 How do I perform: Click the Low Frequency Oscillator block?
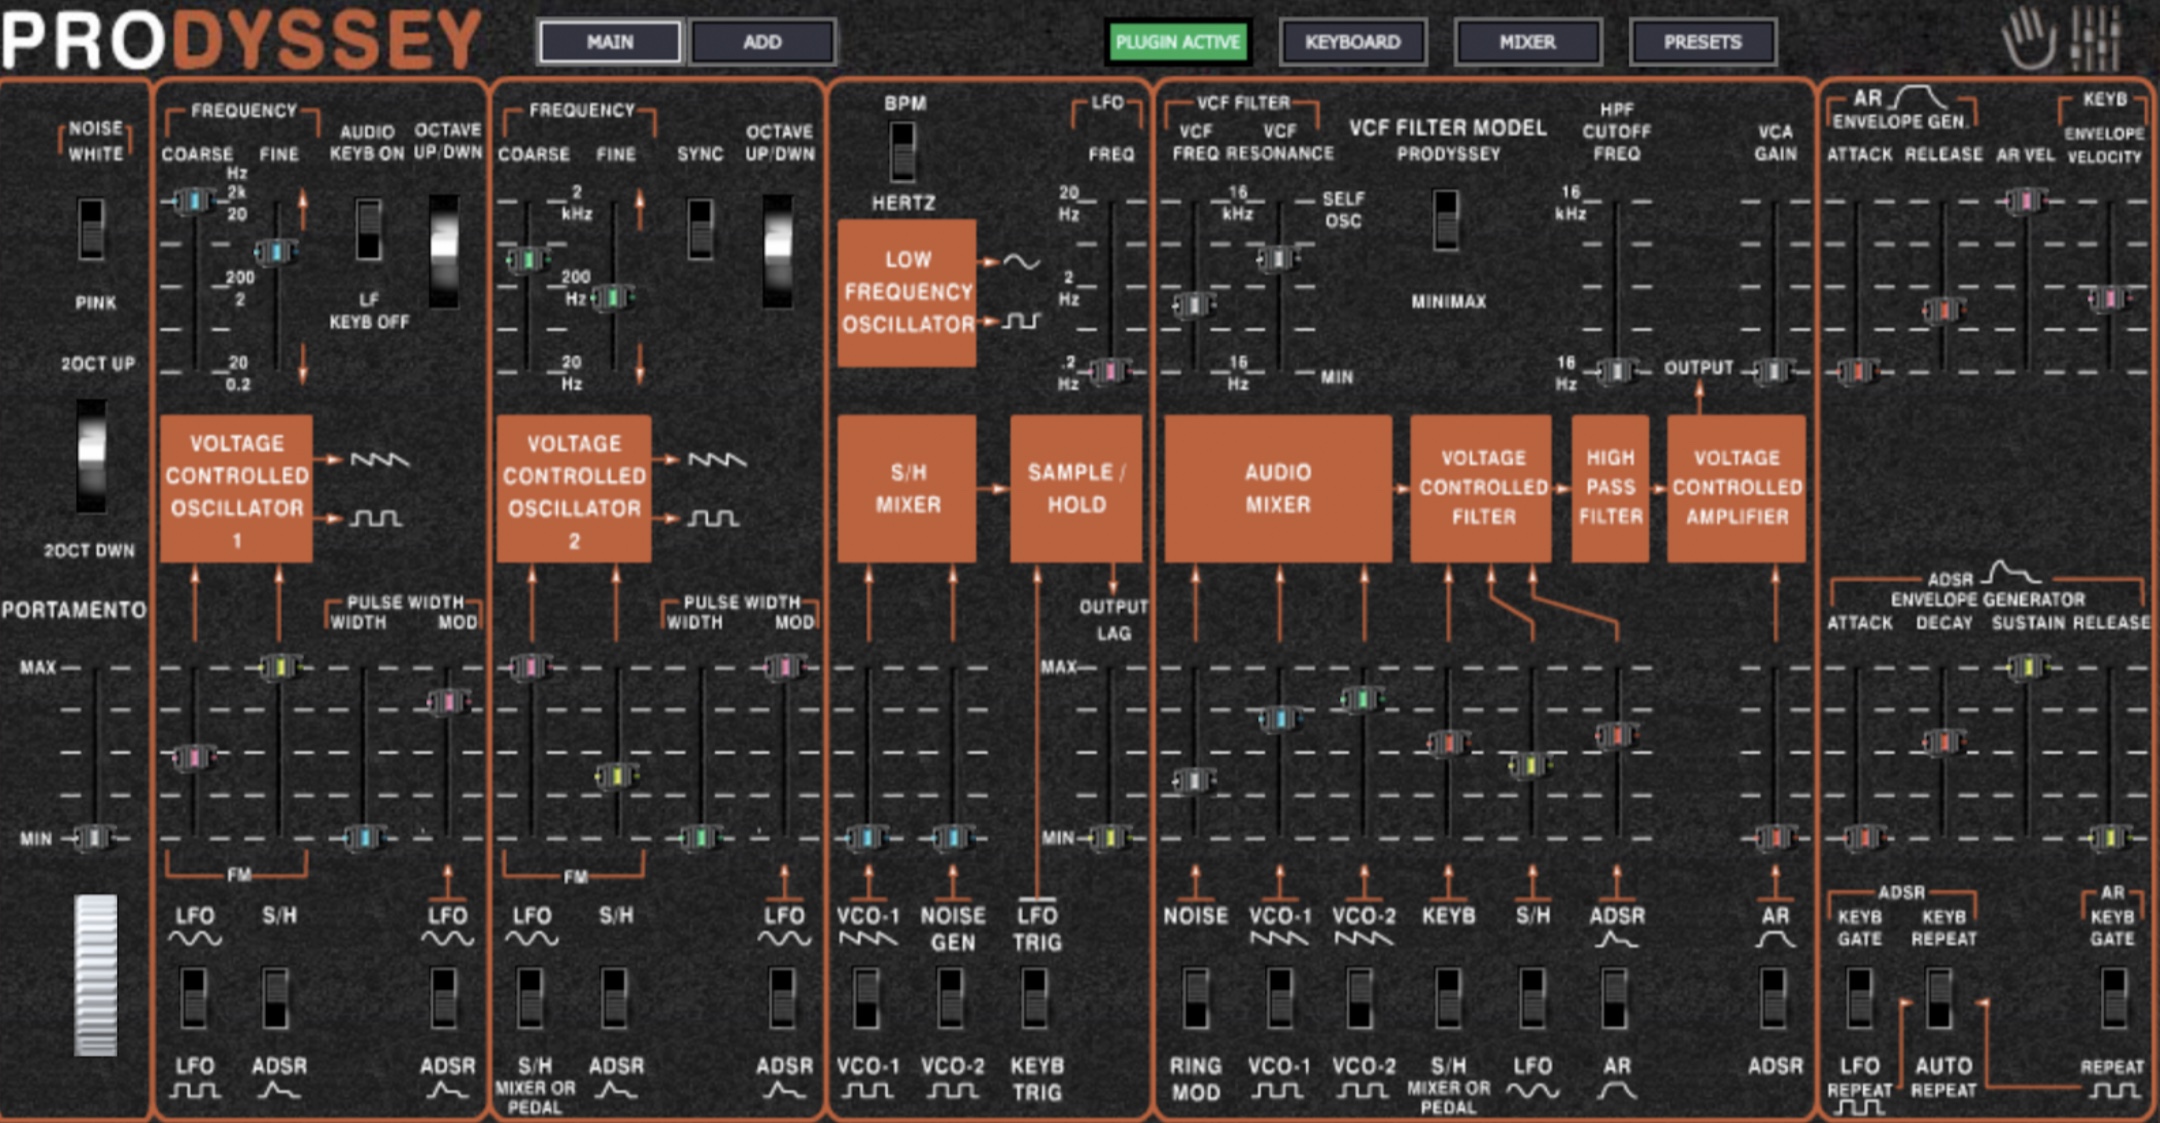907,292
